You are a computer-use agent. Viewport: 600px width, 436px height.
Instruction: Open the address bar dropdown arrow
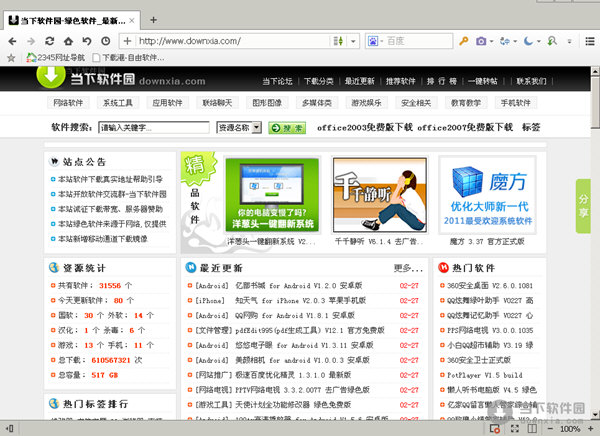point(353,41)
